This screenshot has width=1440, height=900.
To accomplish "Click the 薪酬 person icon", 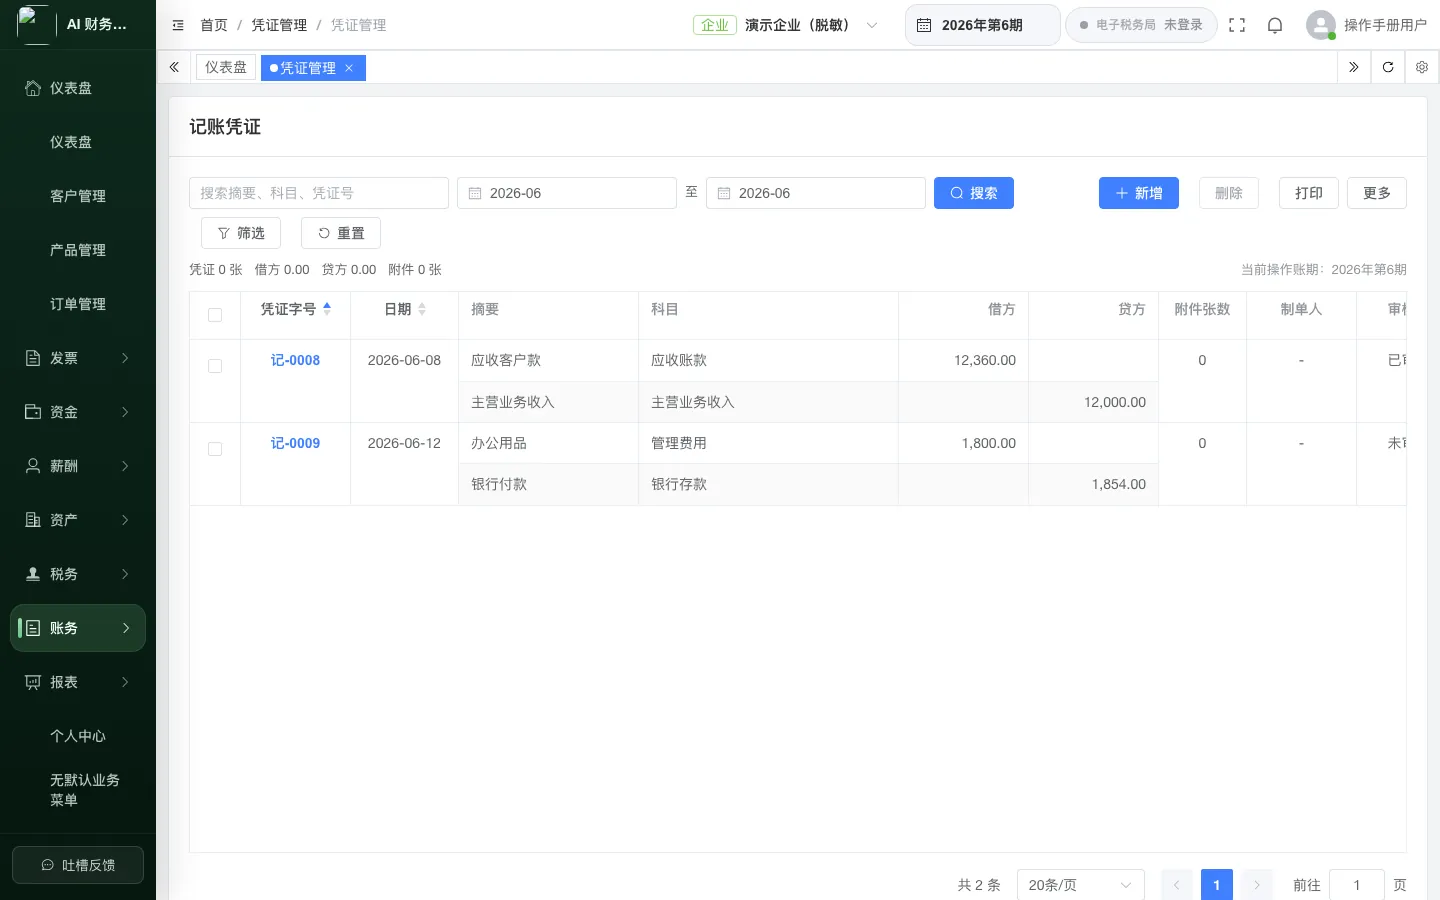I will pos(33,466).
